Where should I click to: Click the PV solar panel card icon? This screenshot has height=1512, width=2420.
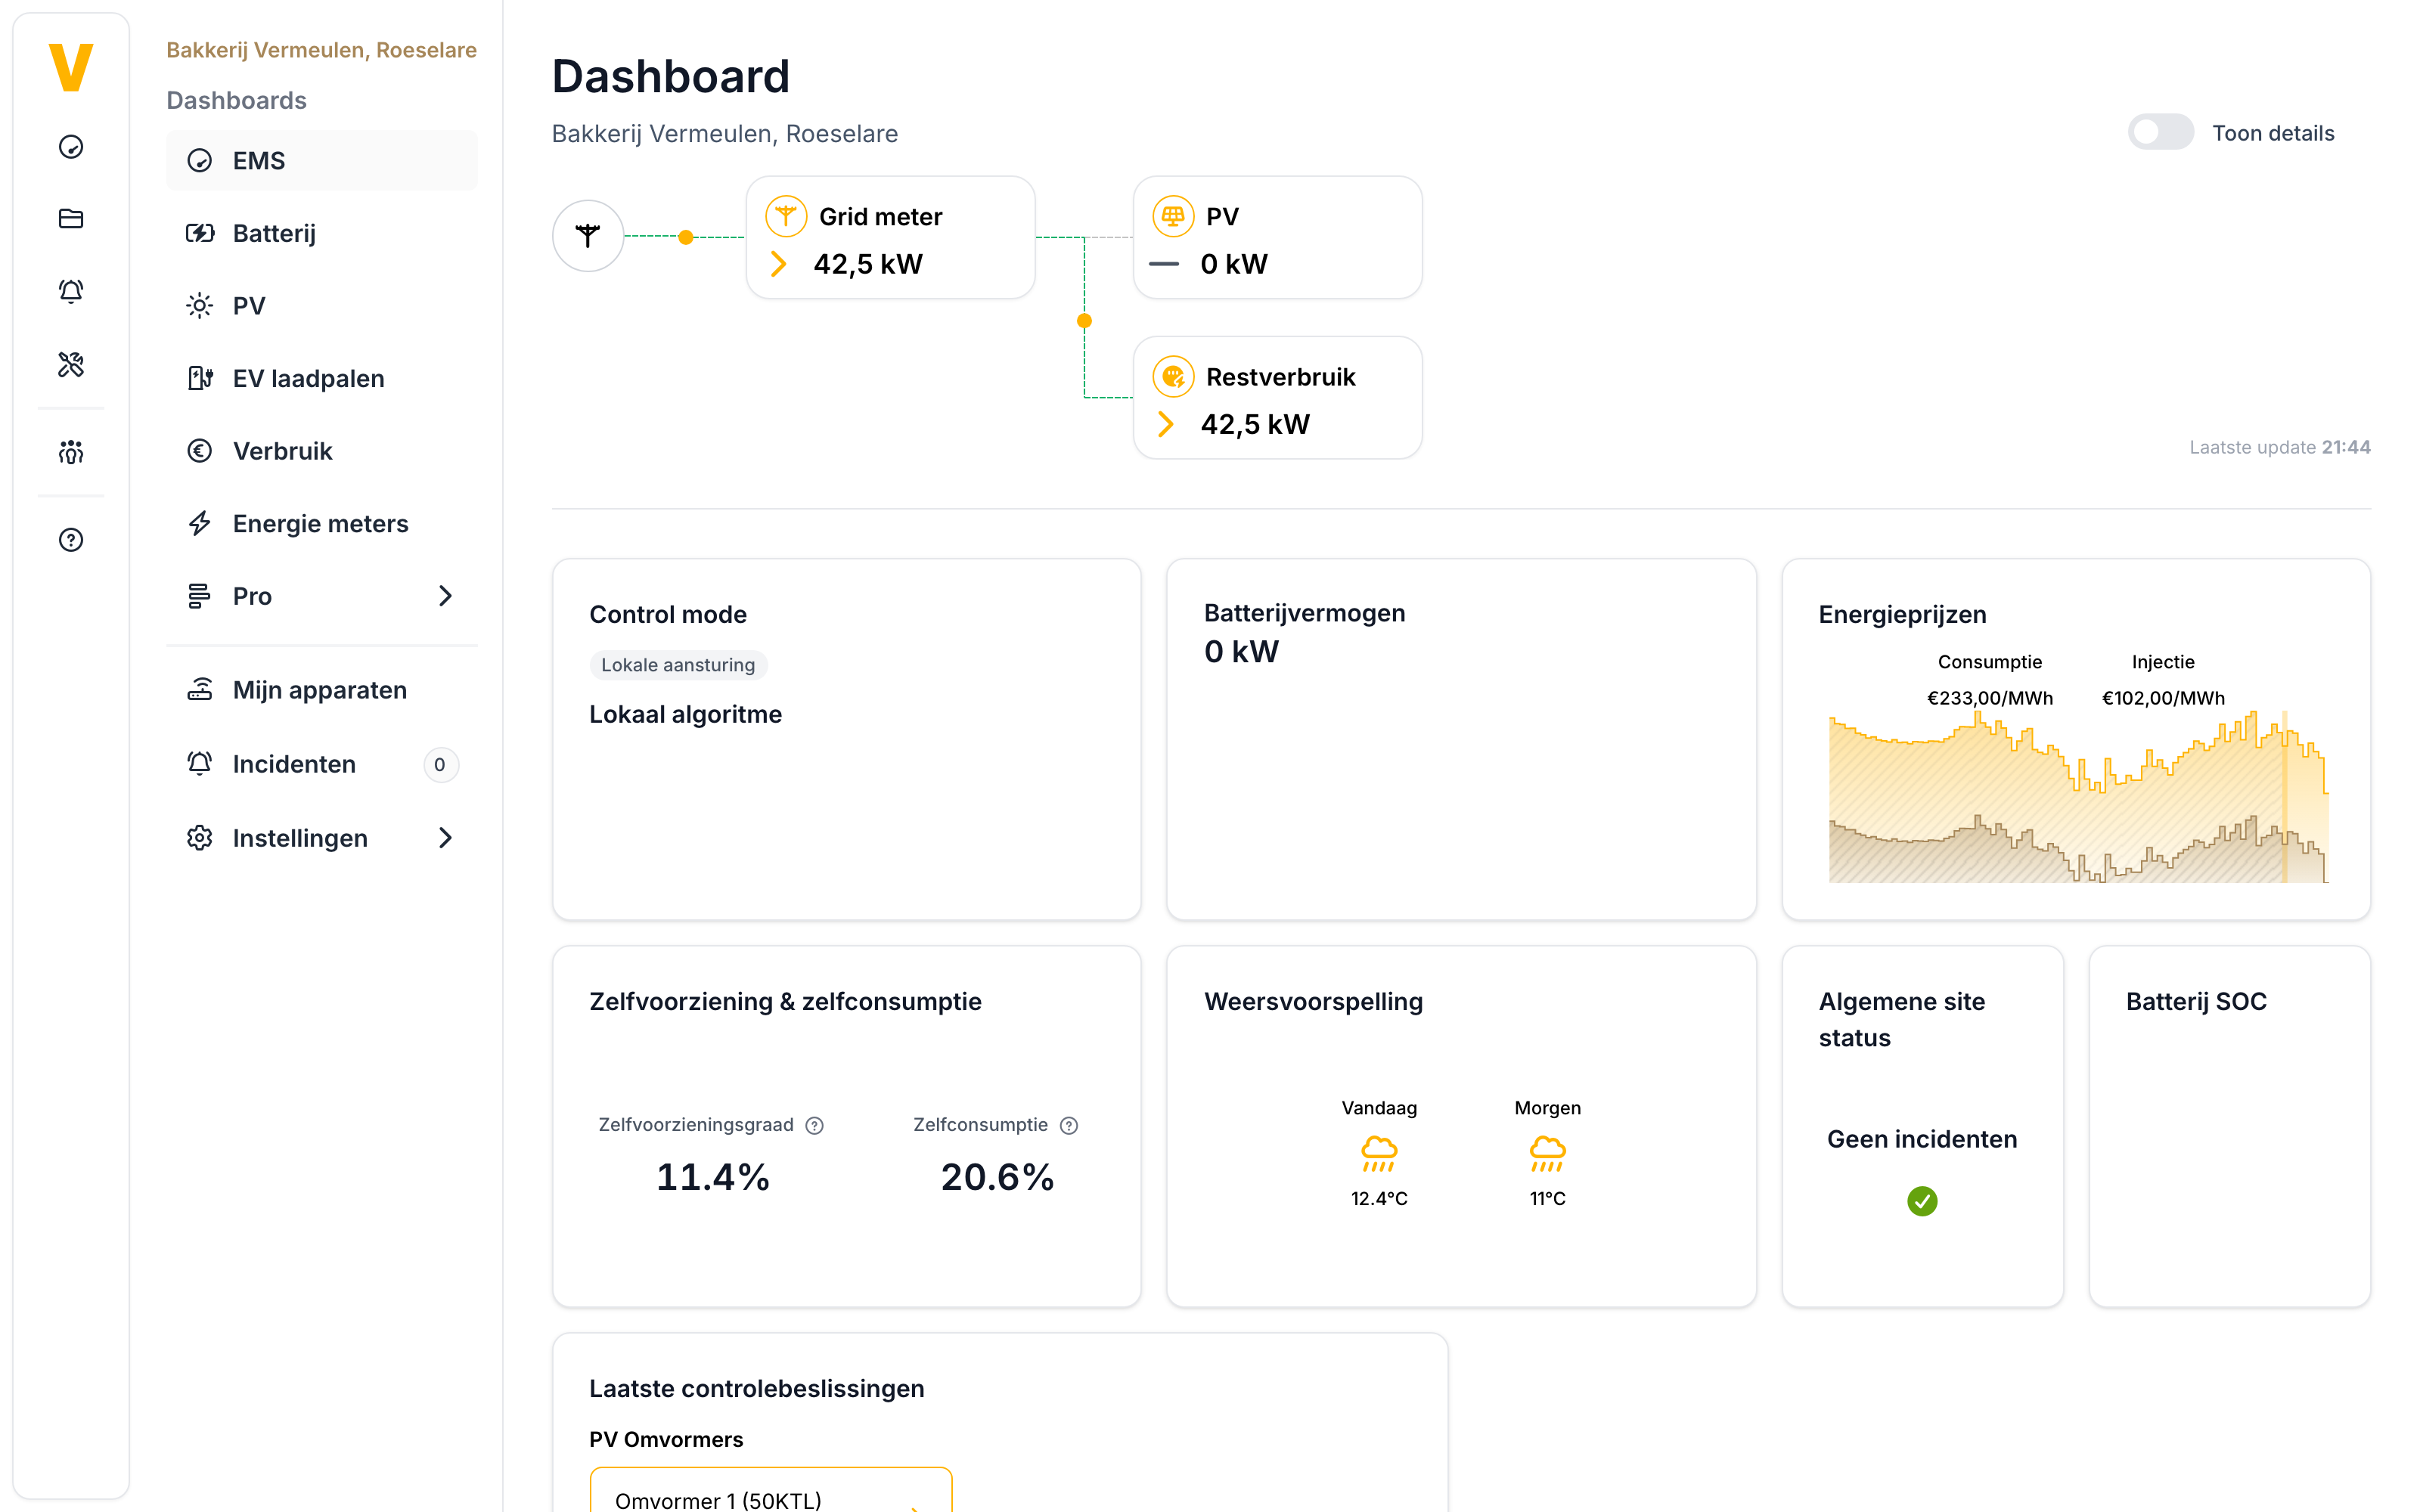[1173, 216]
